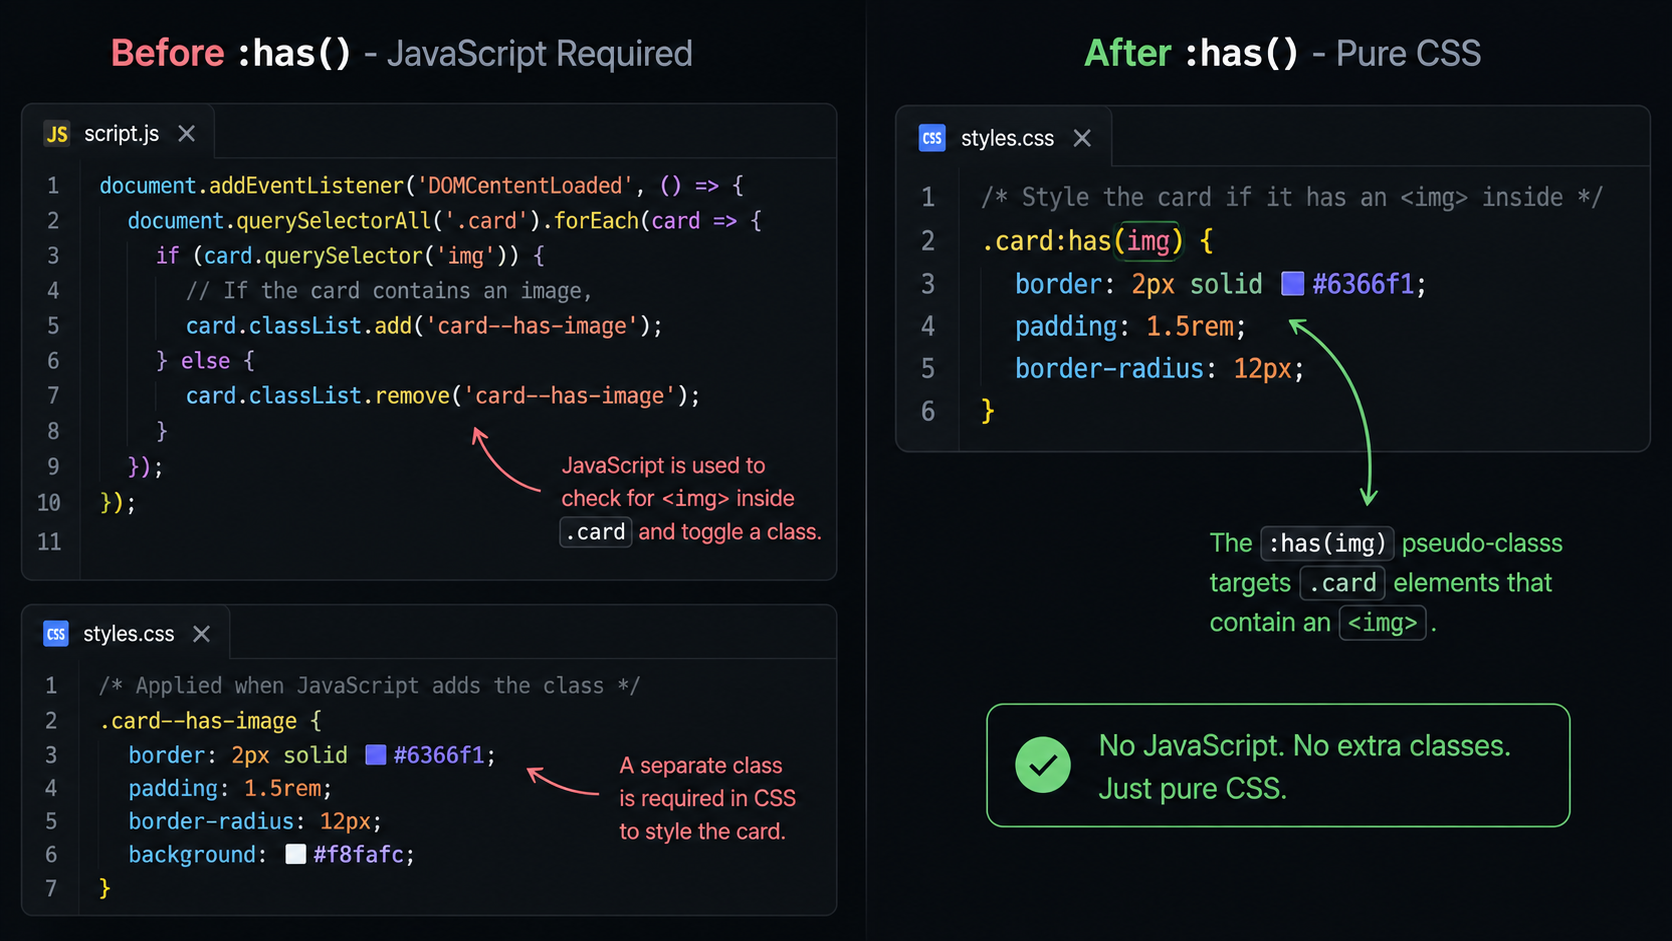Click the #f8fafc white color swatch

296,854
